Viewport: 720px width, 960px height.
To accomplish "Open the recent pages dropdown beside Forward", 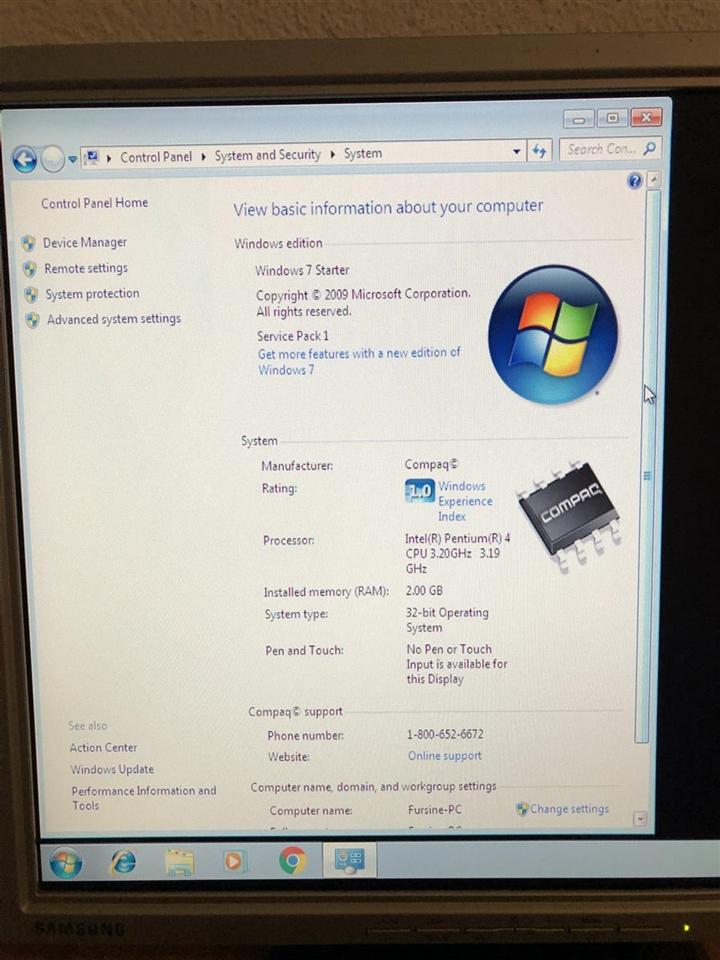I will pyautogui.click(x=72, y=159).
